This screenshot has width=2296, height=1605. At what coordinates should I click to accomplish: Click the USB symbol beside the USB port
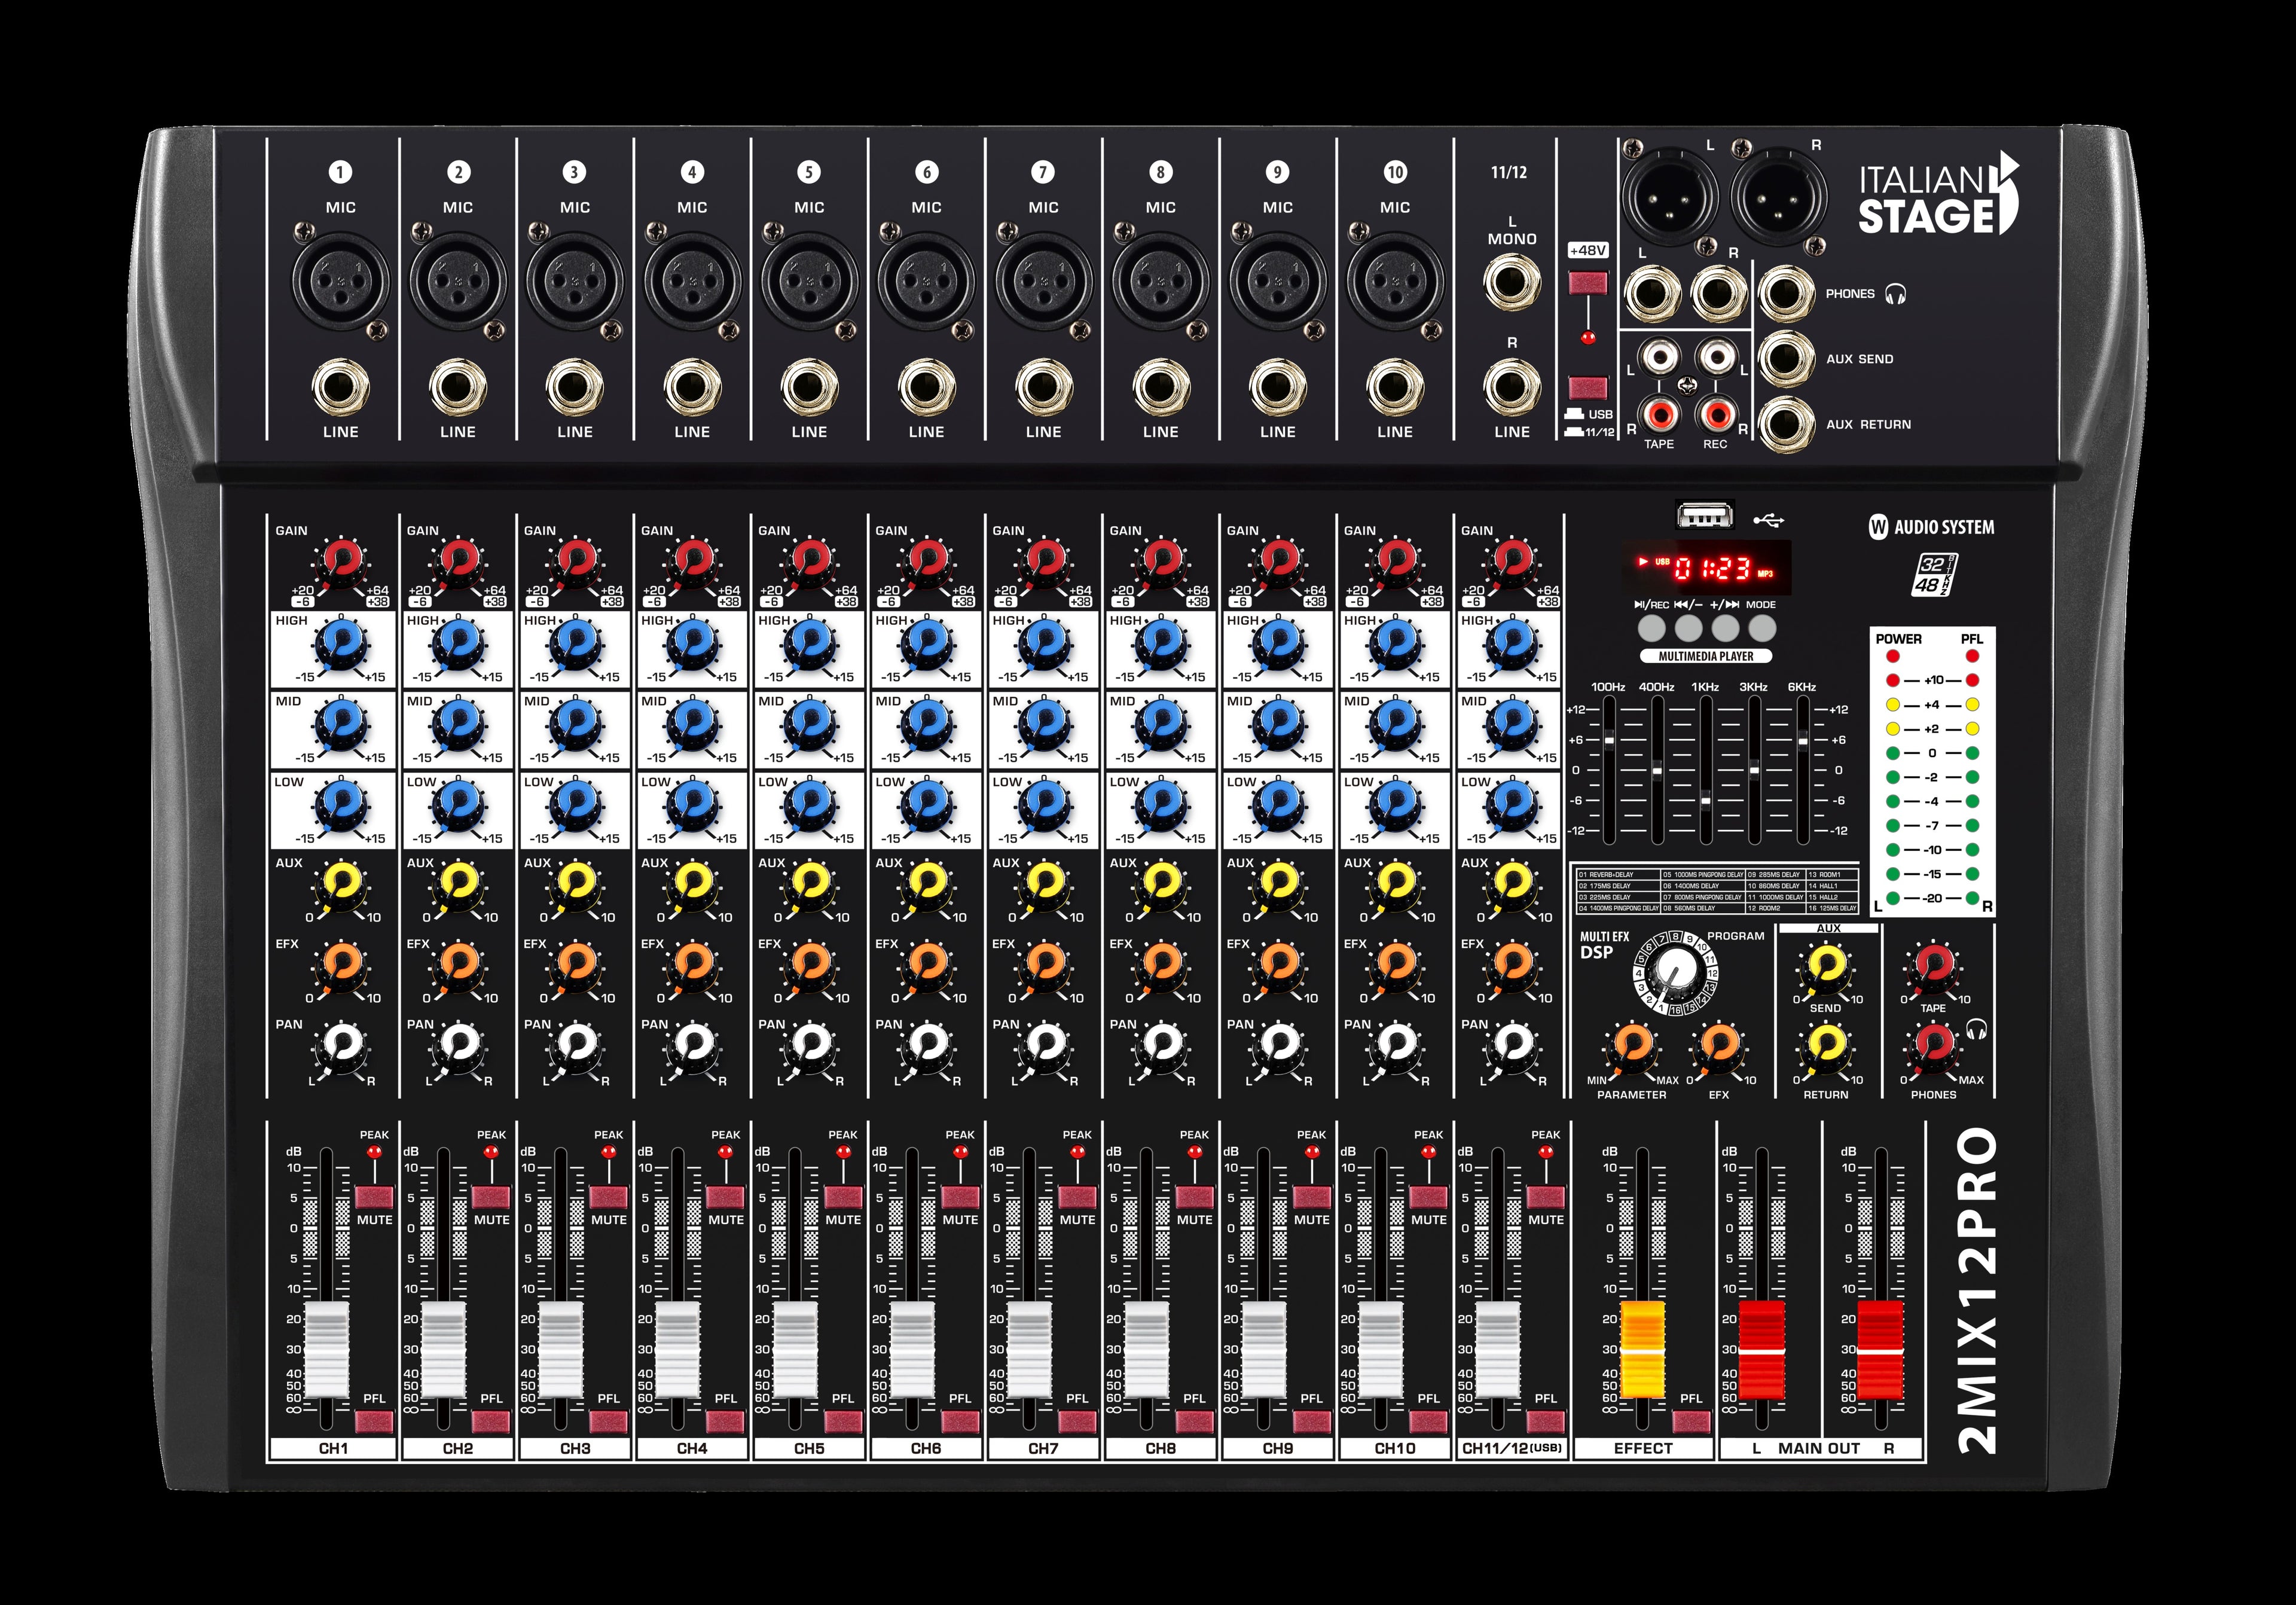click(x=1768, y=520)
